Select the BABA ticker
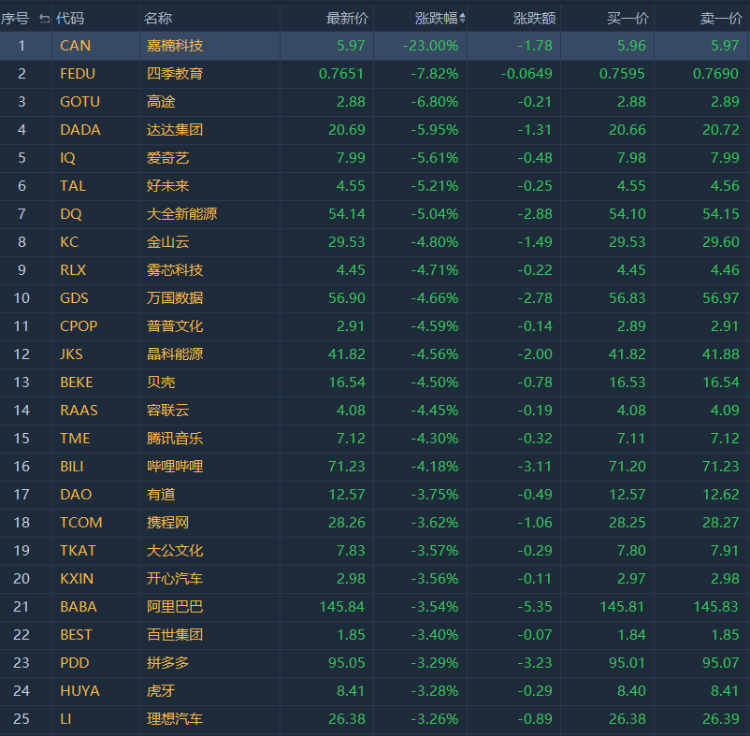The image size is (750, 736). (x=78, y=607)
